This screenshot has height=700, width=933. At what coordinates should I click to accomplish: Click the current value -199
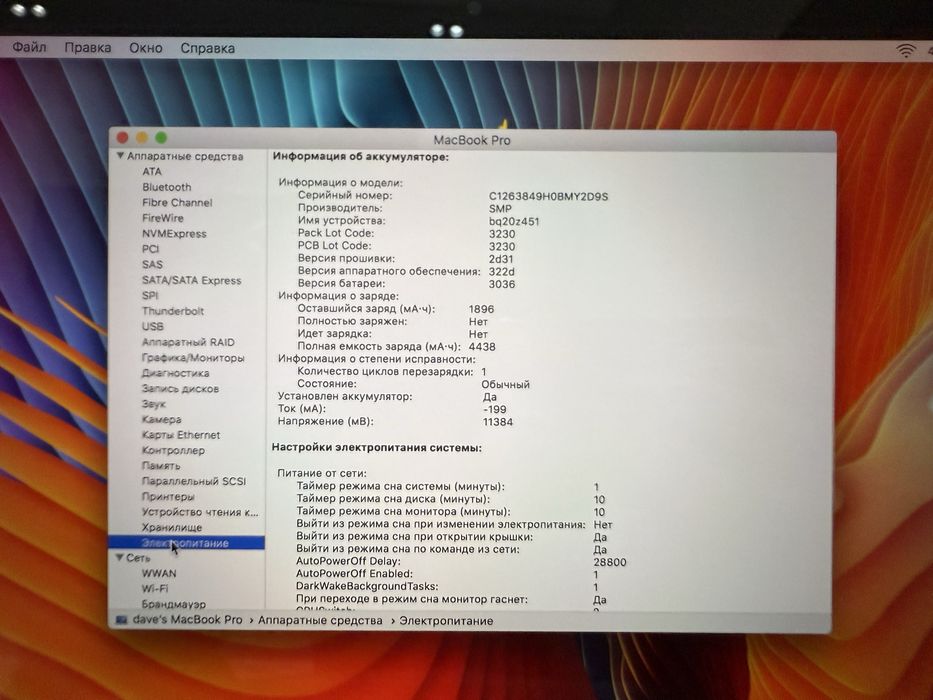pyautogui.click(x=495, y=409)
